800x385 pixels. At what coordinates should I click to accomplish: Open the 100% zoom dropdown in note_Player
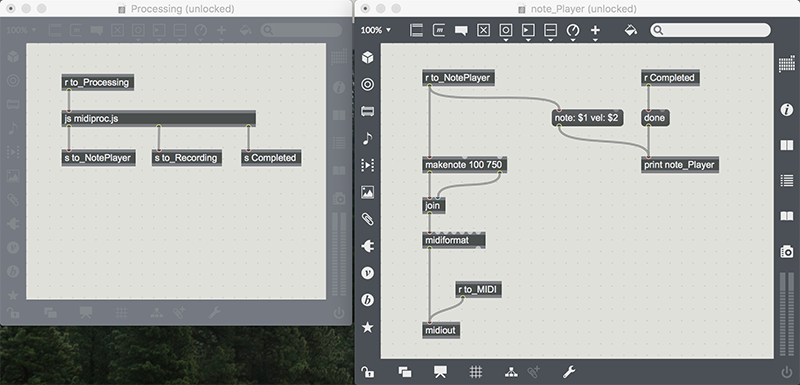pyautogui.click(x=376, y=30)
